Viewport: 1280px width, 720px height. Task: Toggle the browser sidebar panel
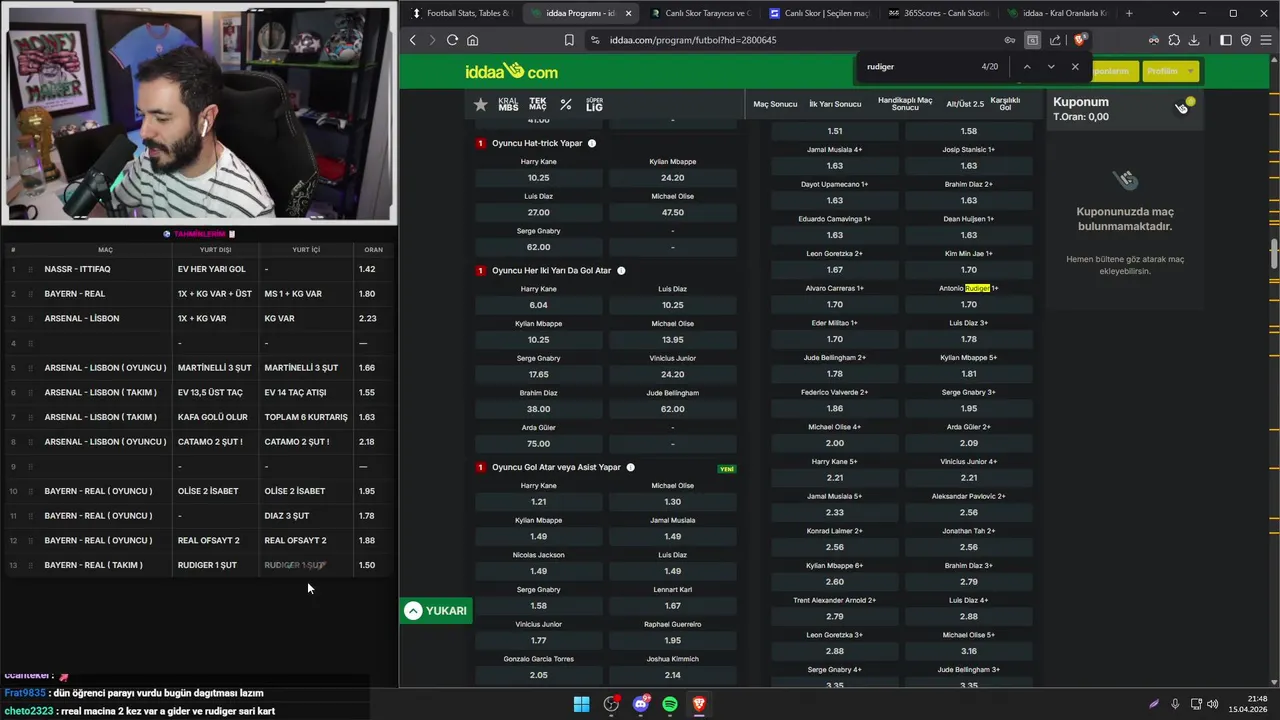(1226, 40)
